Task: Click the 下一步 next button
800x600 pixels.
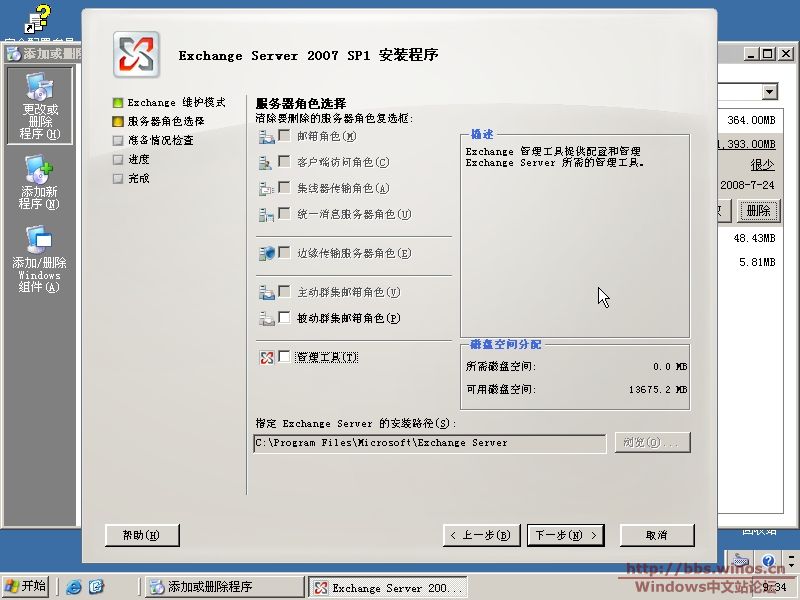Action: [566, 535]
